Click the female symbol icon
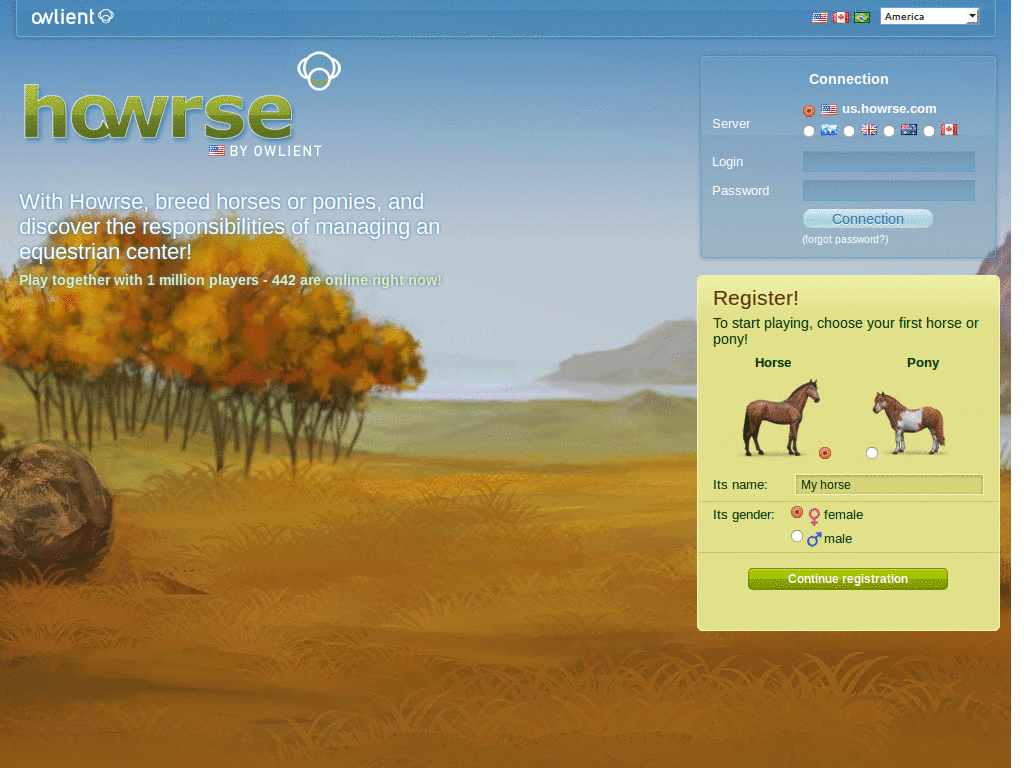The height and width of the screenshot is (768, 1024). click(814, 516)
